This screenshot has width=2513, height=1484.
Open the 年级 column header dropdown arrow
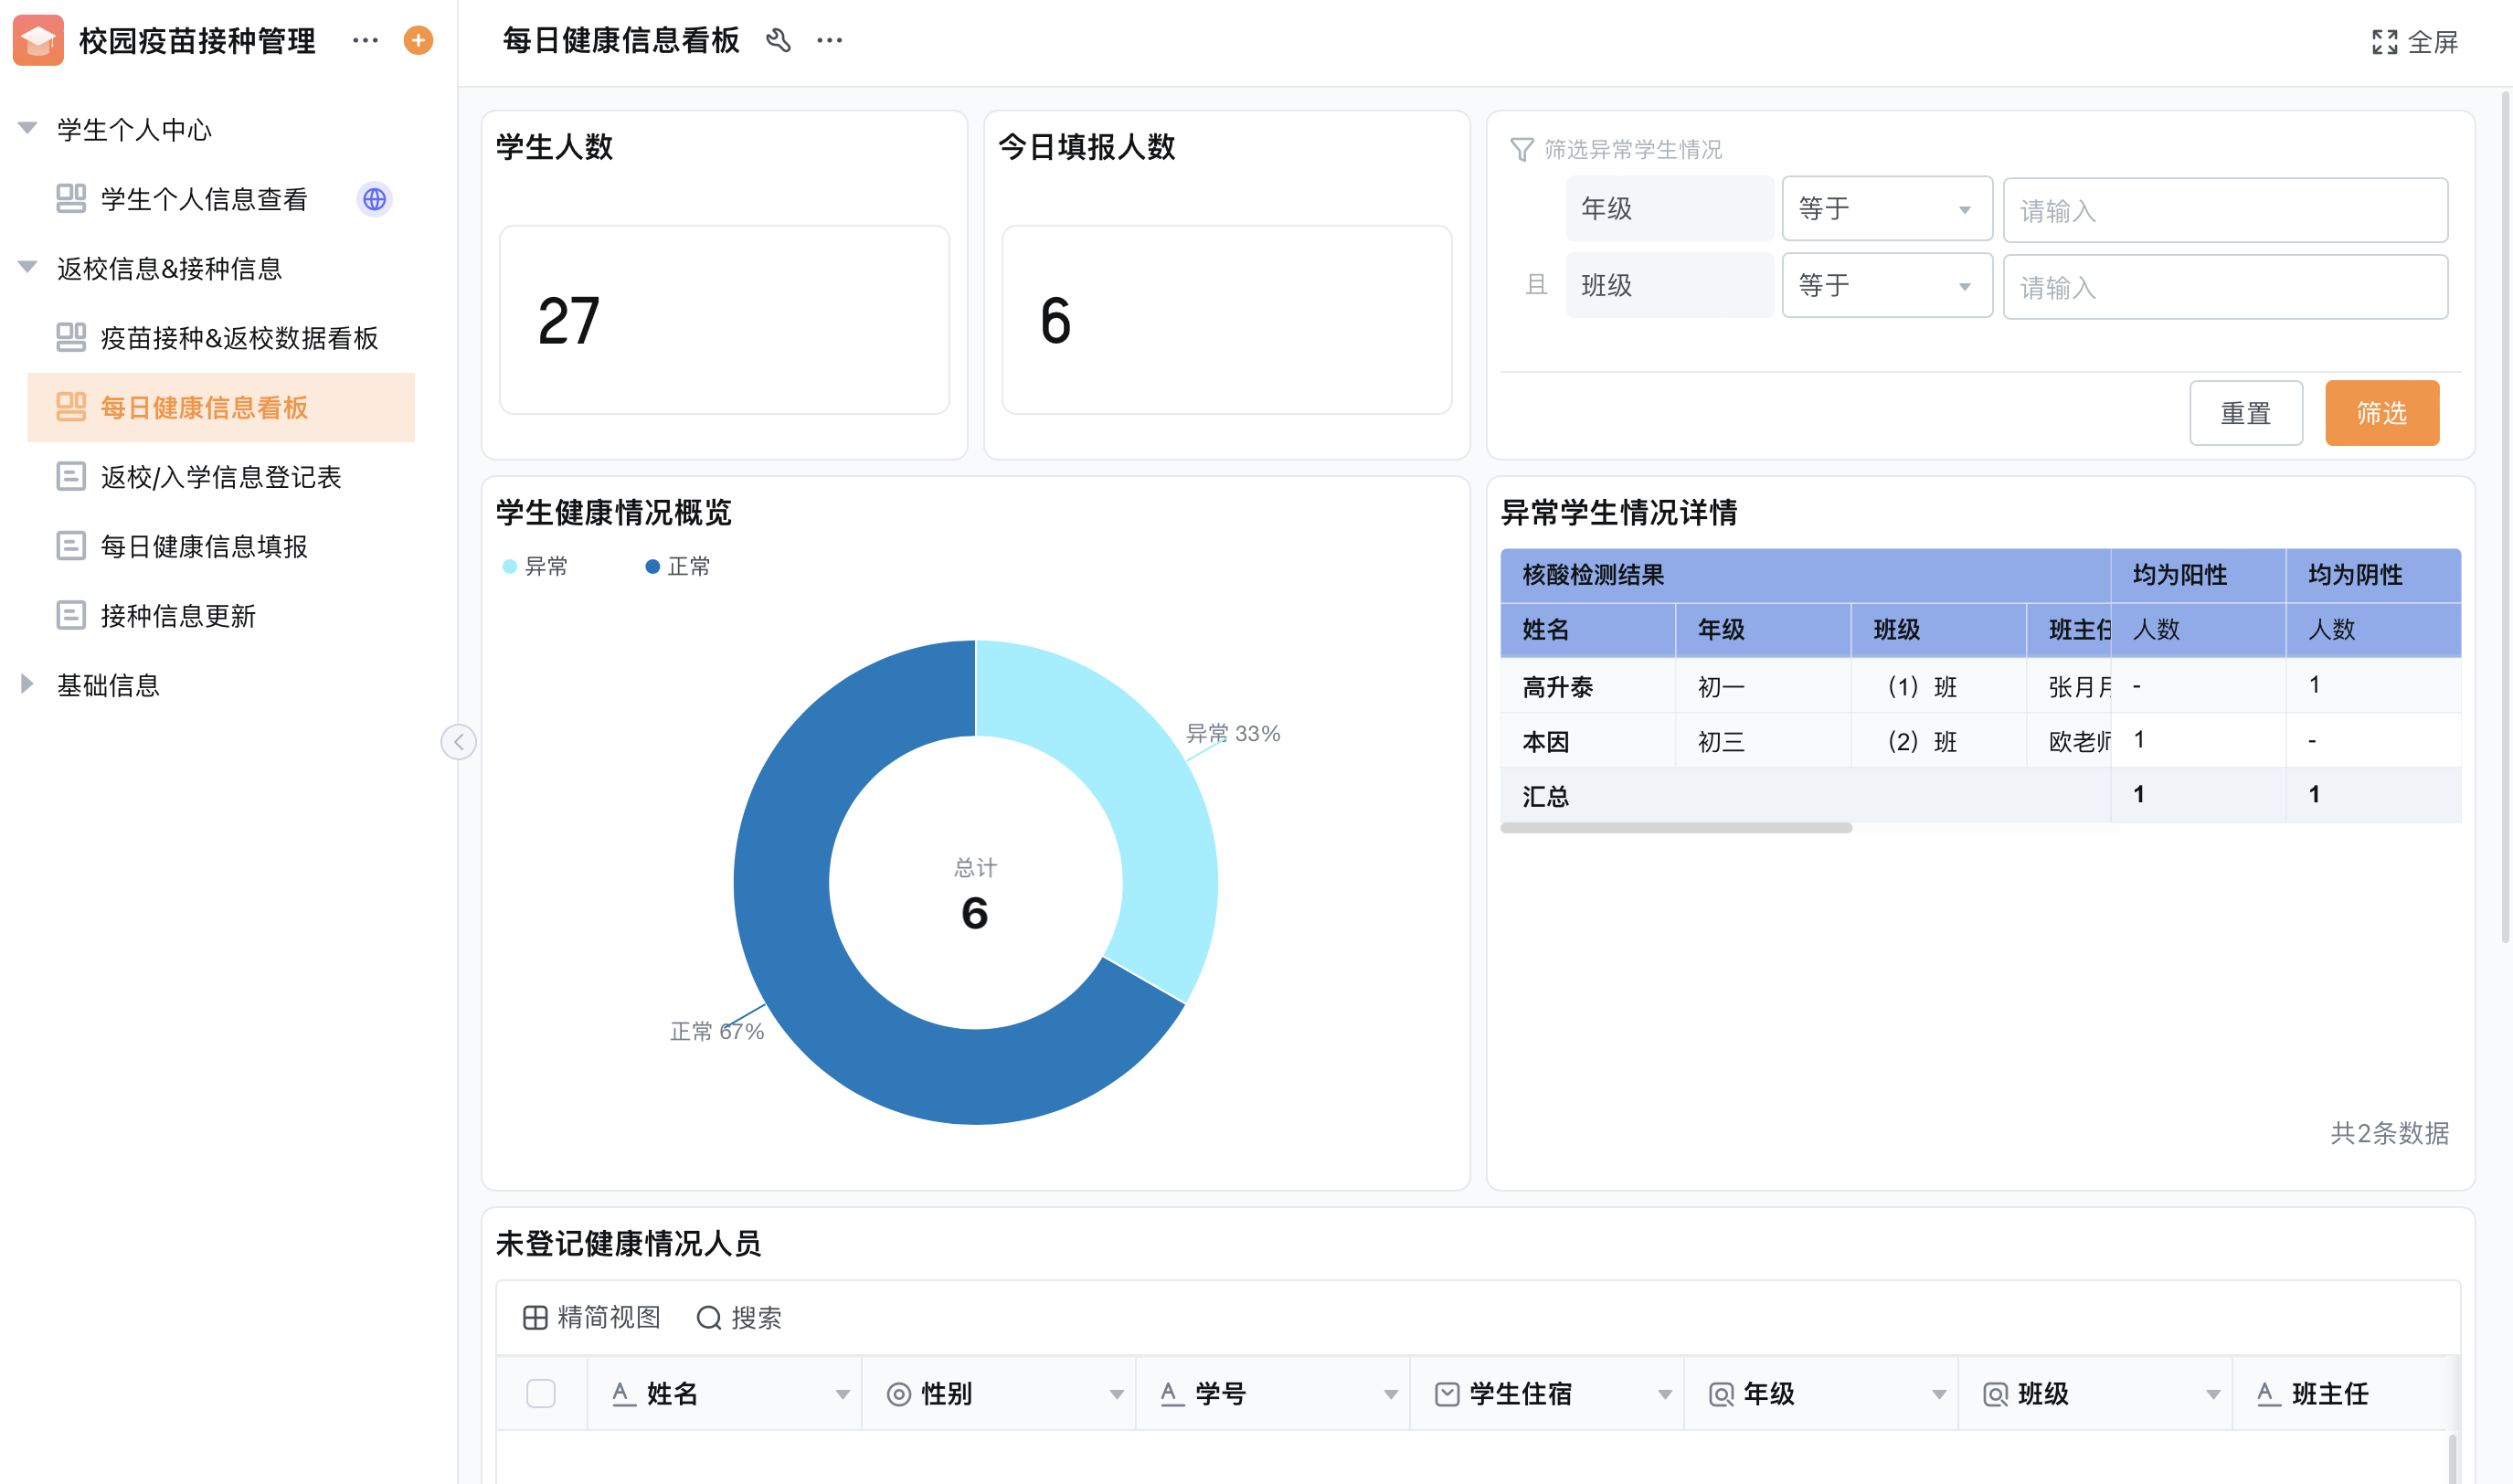coord(1938,1394)
